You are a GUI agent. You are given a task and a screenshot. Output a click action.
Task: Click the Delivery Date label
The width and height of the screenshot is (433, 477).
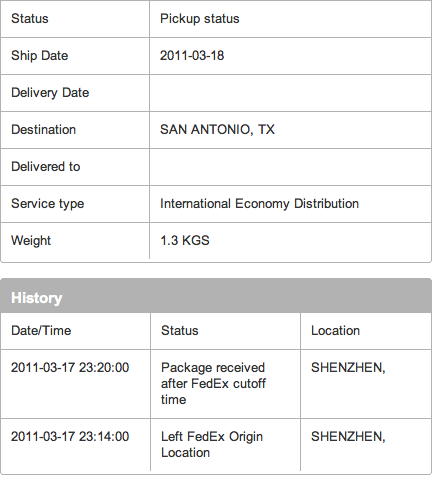click(x=50, y=93)
